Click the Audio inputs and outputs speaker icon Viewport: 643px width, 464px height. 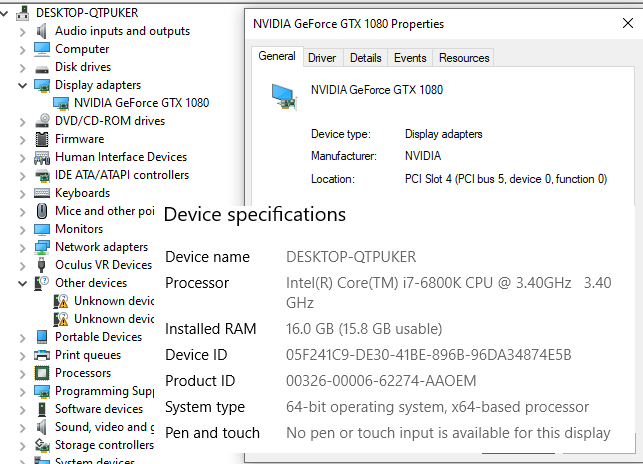tap(41, 31)
